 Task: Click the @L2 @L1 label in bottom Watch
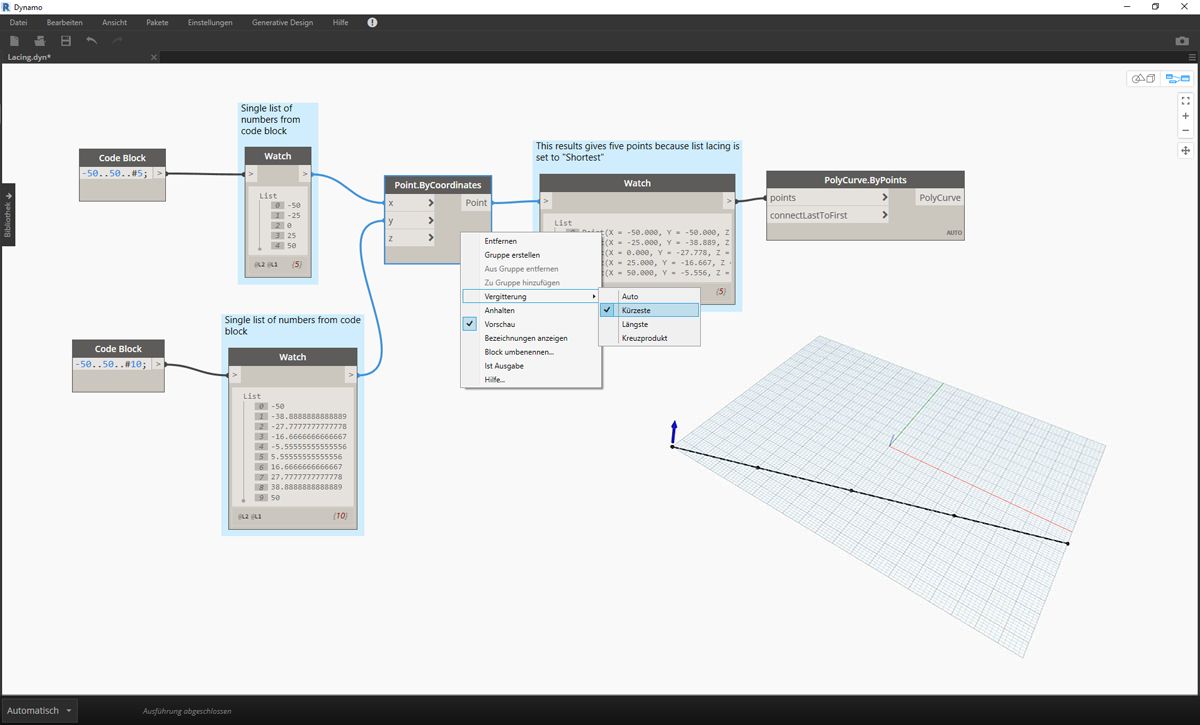coord(250,516)
